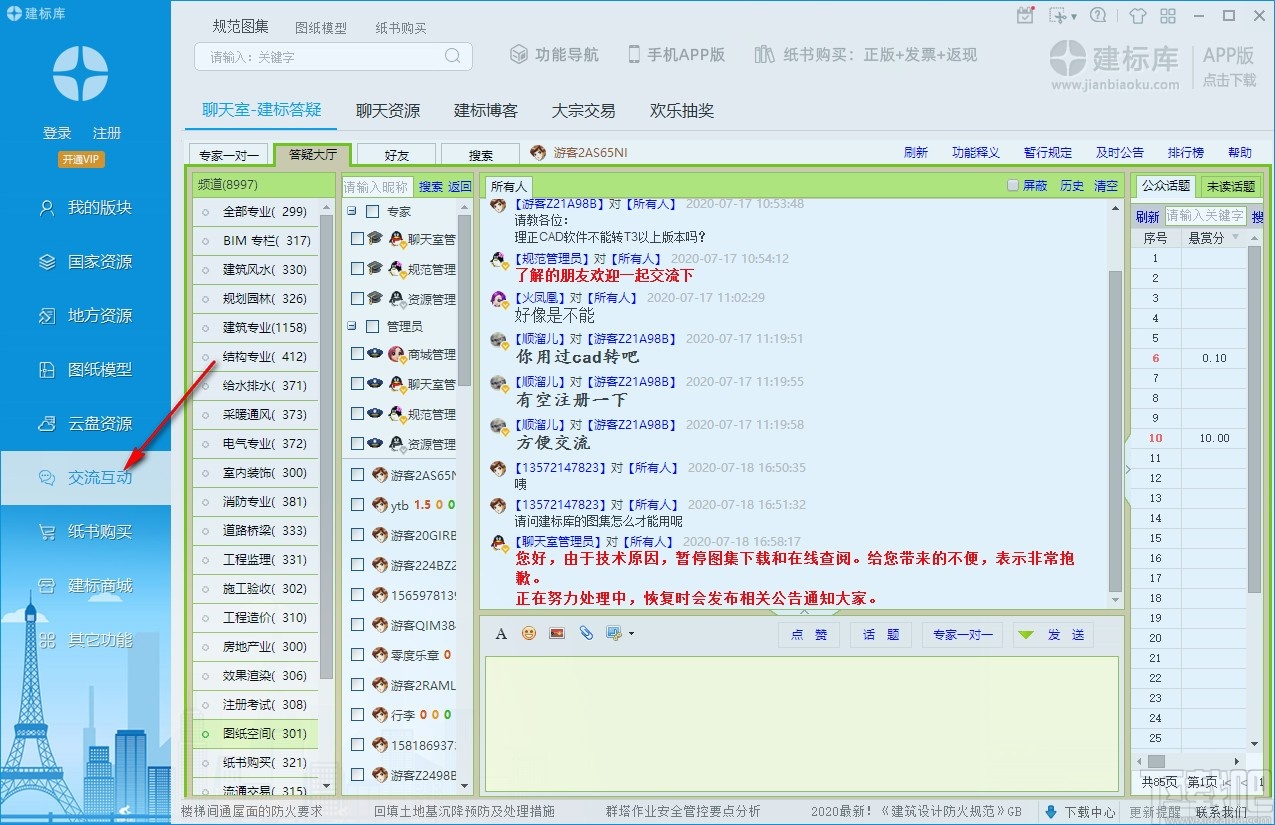Expand the send options arrow on 发送
This screenshot has width=1275, height=825.
click(x=1025, y=634)
